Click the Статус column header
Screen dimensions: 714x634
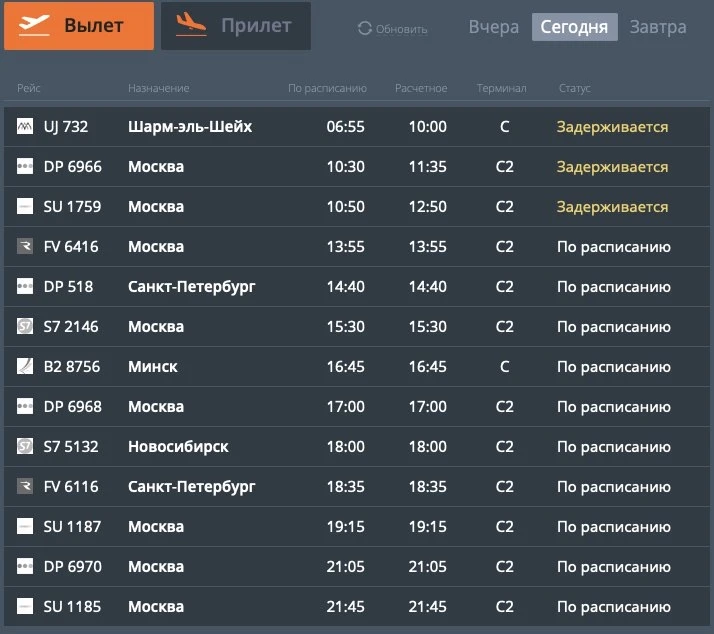coord(574,89)
